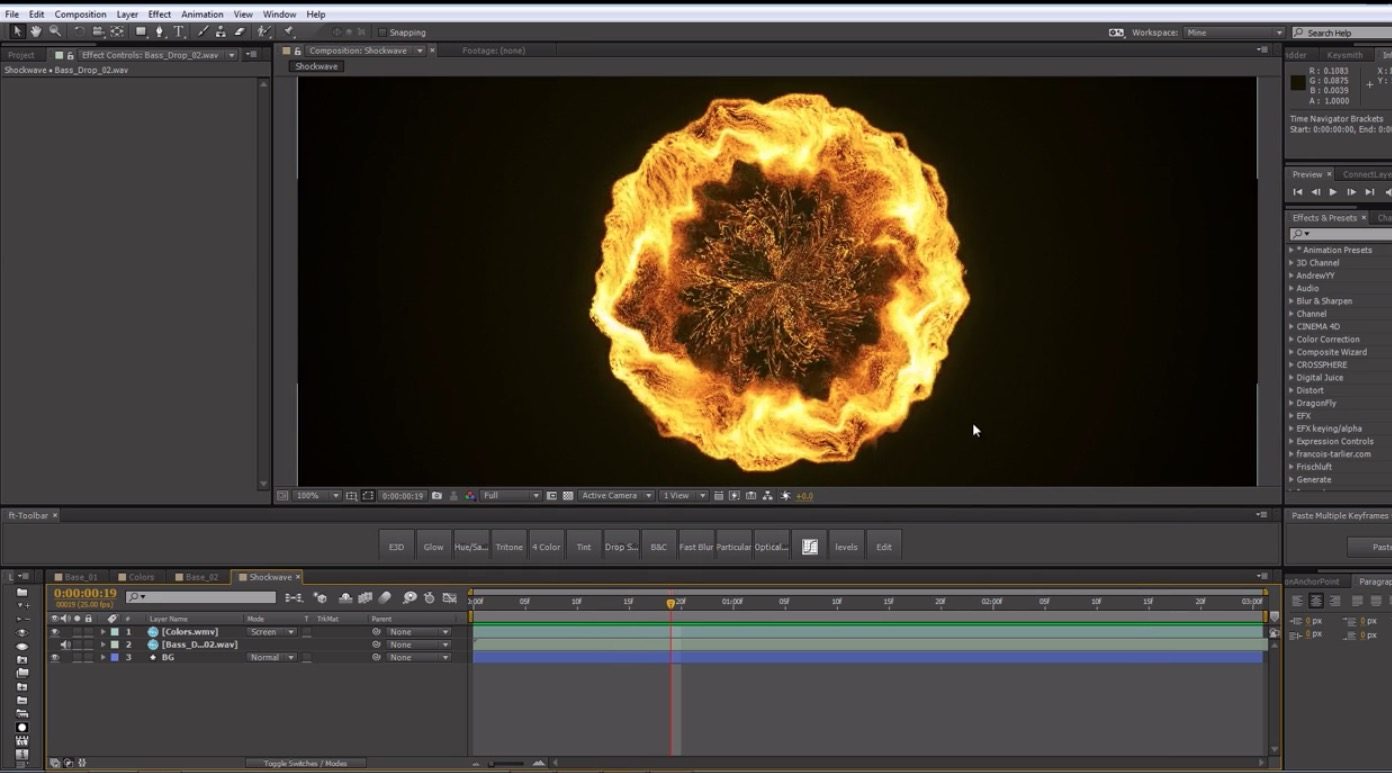Open the Composition menu
The height and width of the screenshot is (773, 1392).
tap(80, 15)
